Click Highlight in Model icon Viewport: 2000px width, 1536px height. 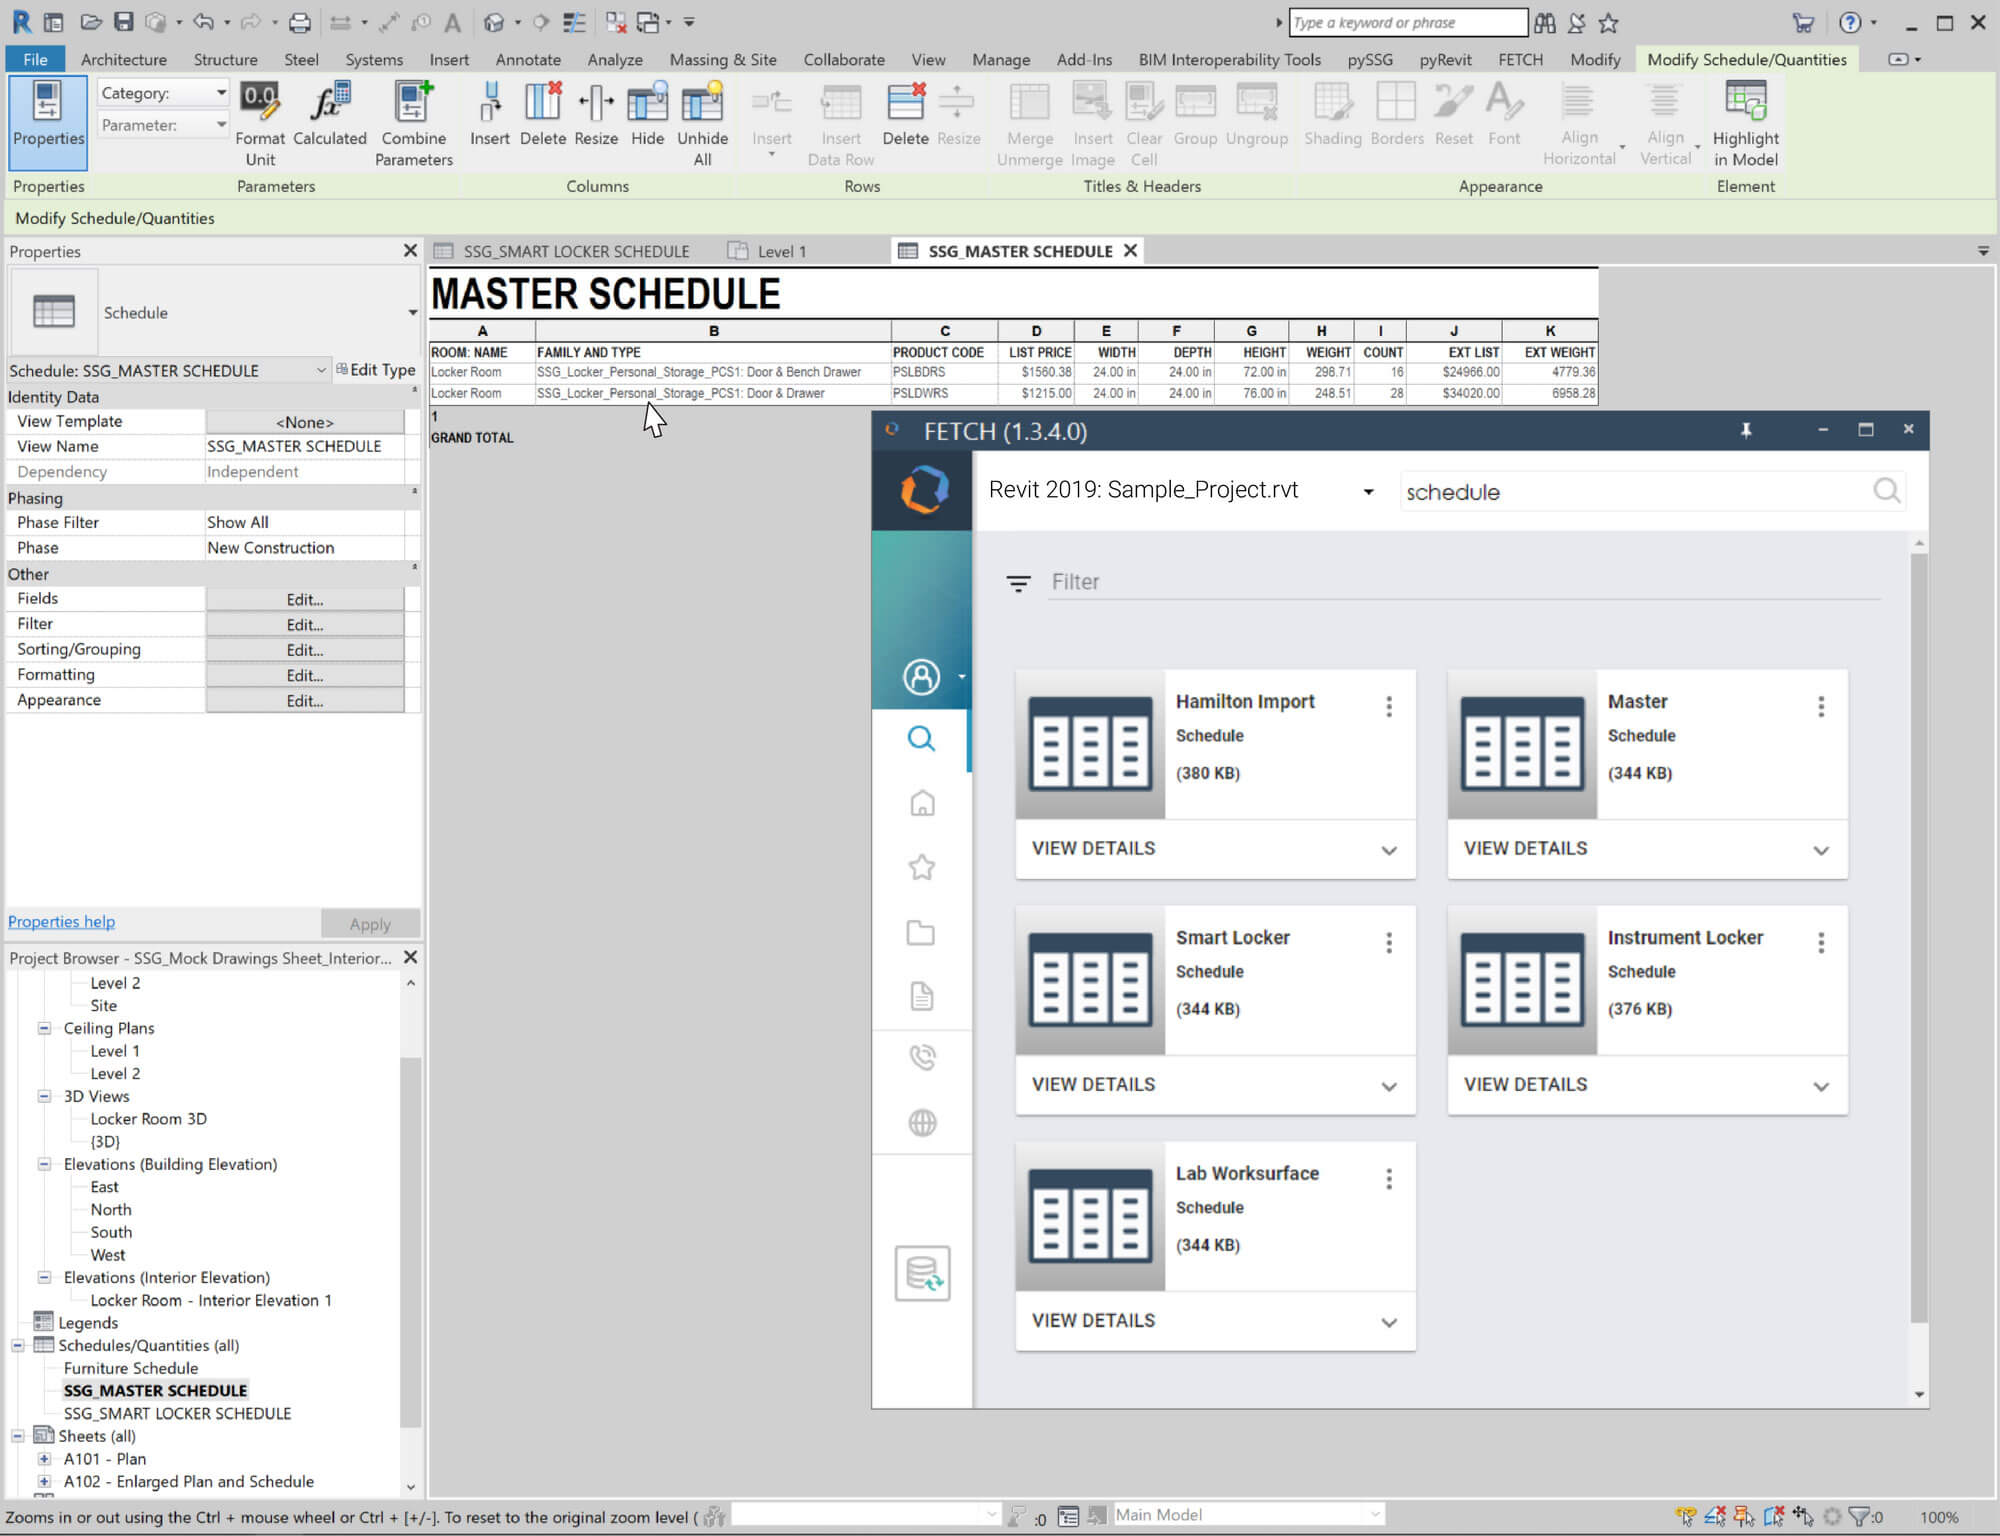(1745, 101)
